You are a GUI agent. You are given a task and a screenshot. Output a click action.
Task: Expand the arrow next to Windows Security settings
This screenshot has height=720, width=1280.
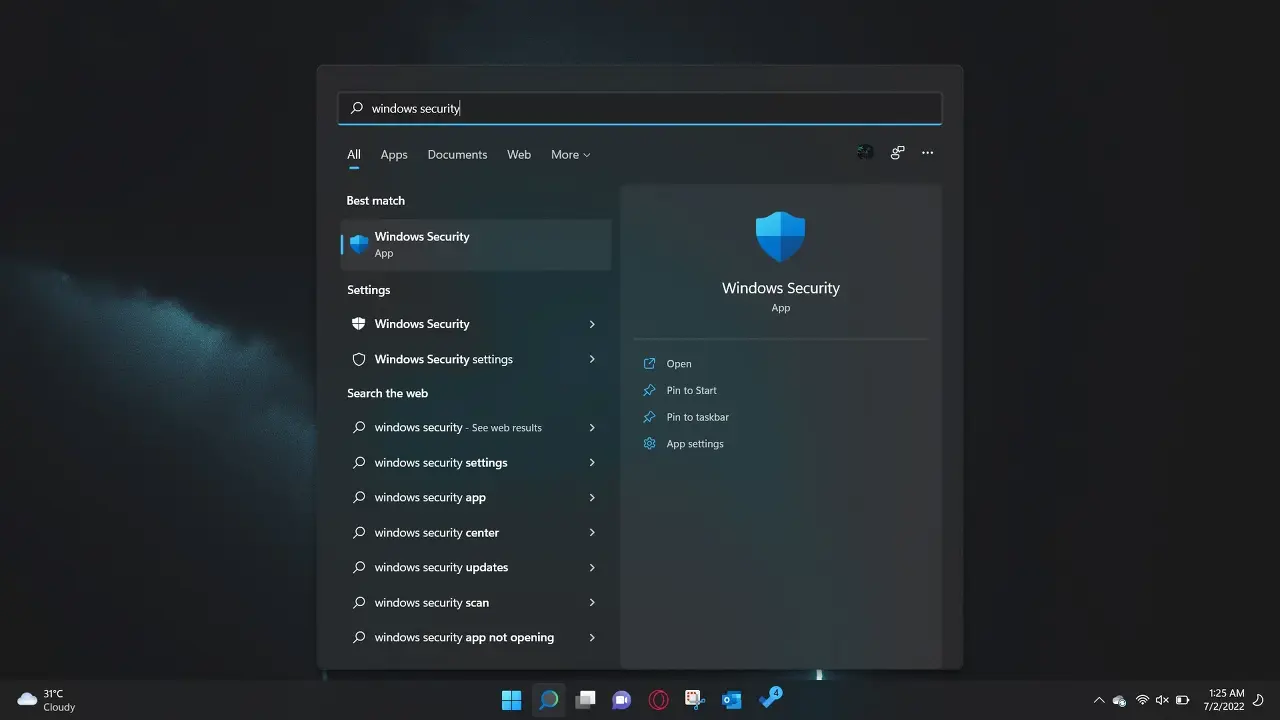pos(592,359)
